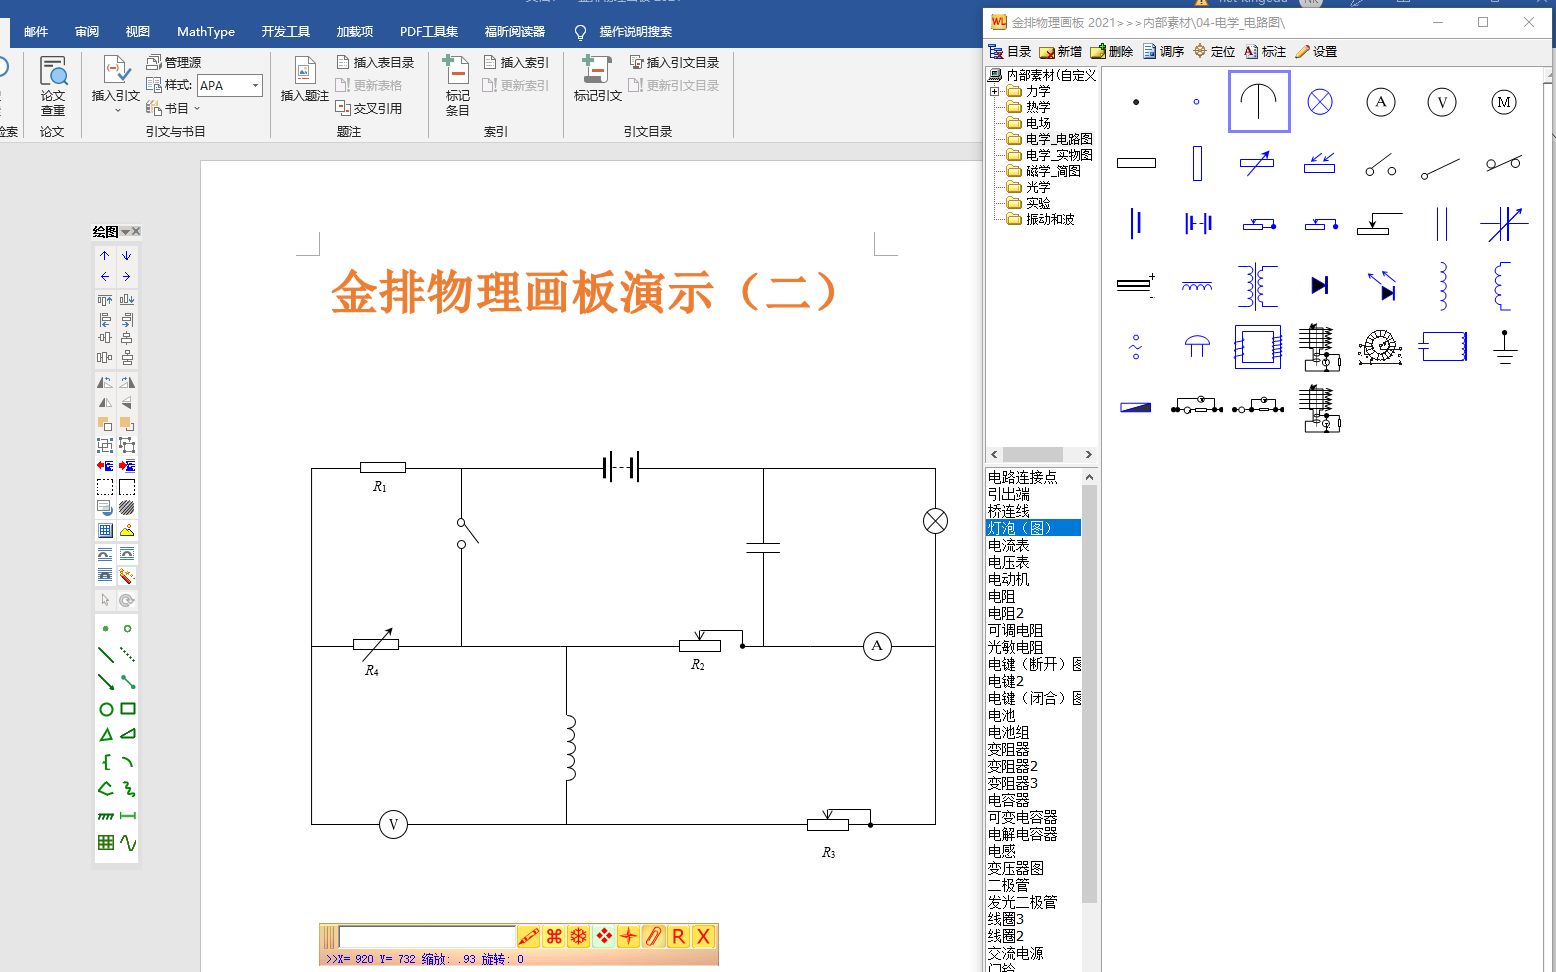
Task: Expand the 力学 tree folder
Action: (995, 91)
